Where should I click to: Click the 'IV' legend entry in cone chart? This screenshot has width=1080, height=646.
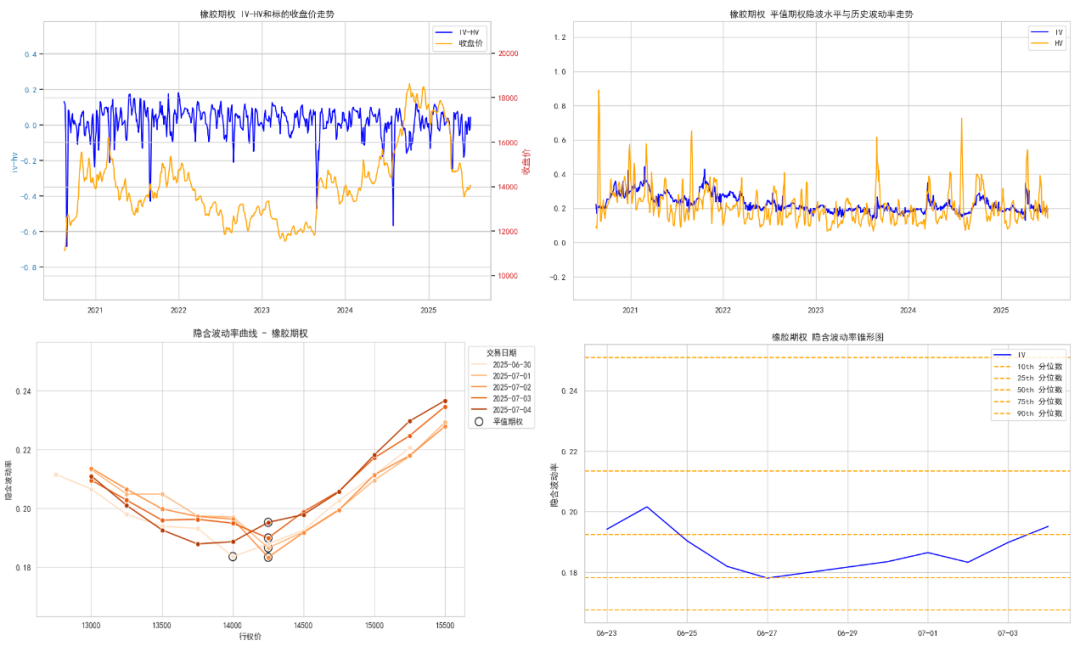pos(1010,355)
